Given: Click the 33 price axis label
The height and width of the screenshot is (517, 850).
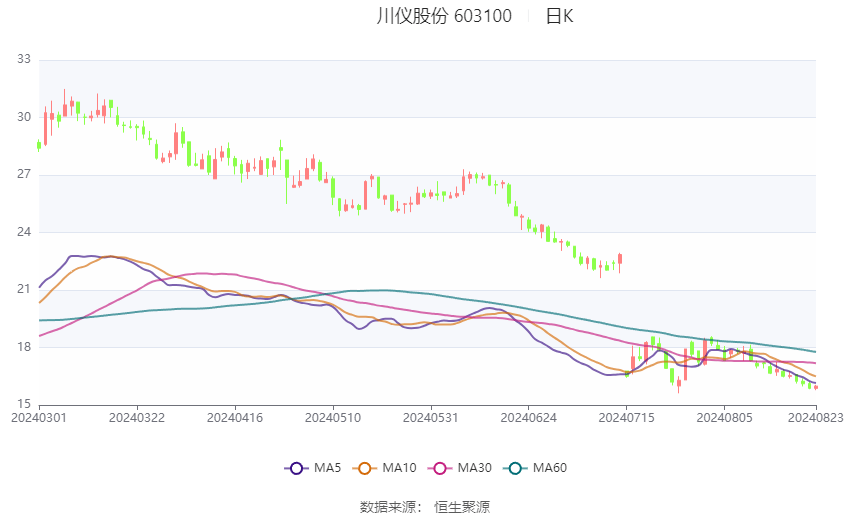Looking at the screenshot, I should (24, 59).
